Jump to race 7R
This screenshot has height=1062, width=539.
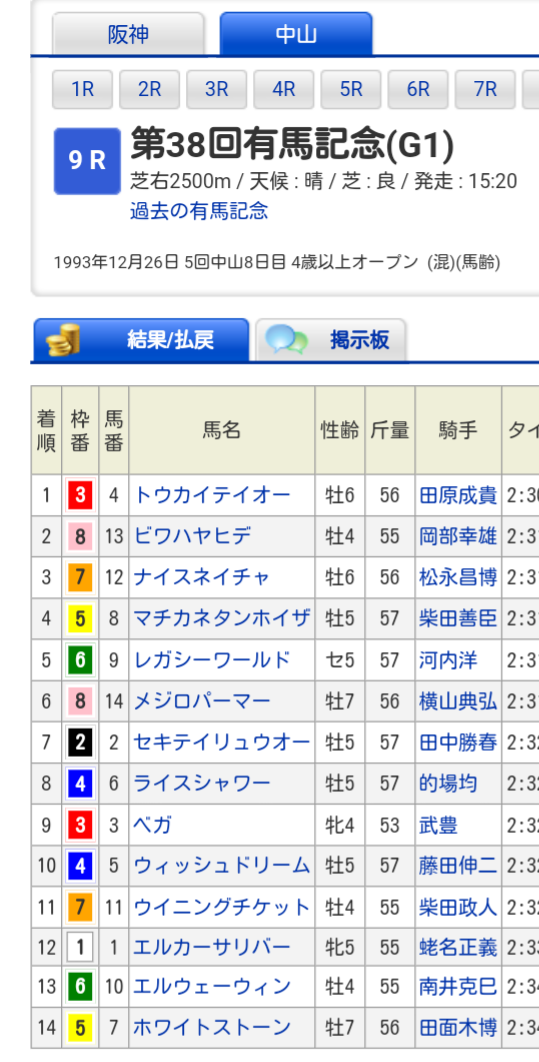(485, 89)
